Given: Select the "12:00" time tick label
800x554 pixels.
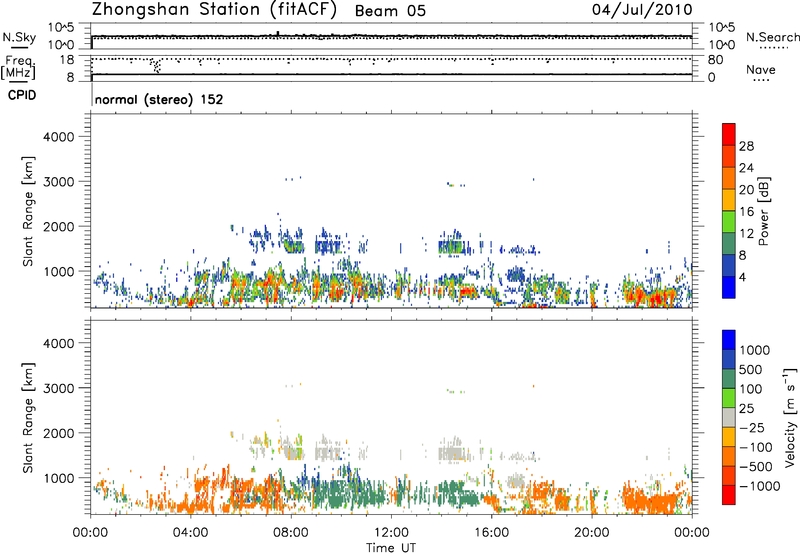Looking at the screenshot, I should coord(391,533).
